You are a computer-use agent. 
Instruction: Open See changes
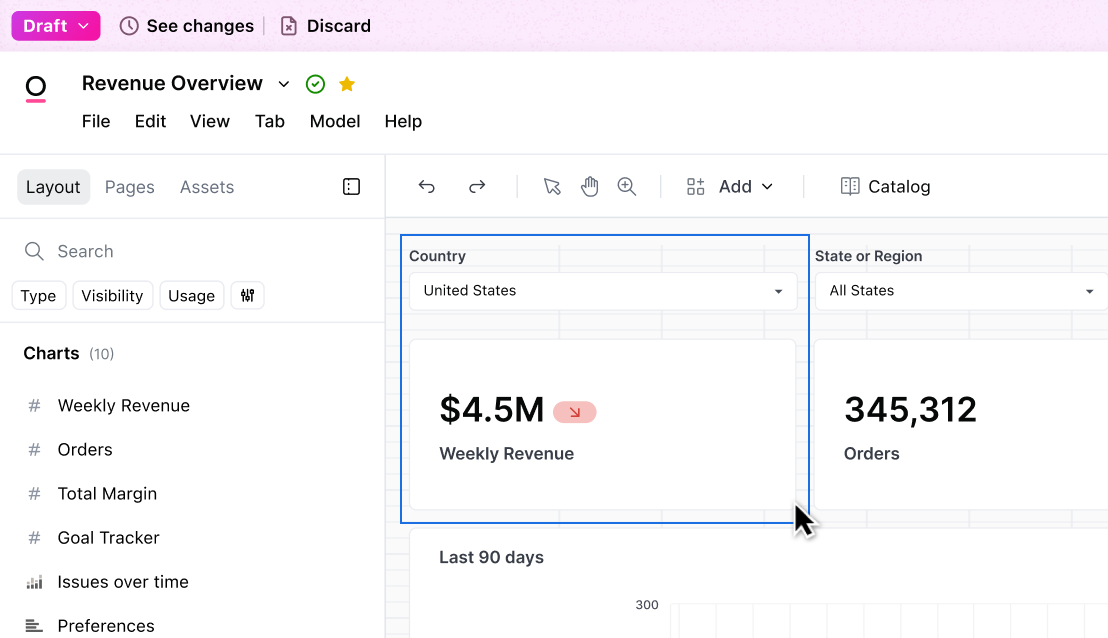coord(186,25)
